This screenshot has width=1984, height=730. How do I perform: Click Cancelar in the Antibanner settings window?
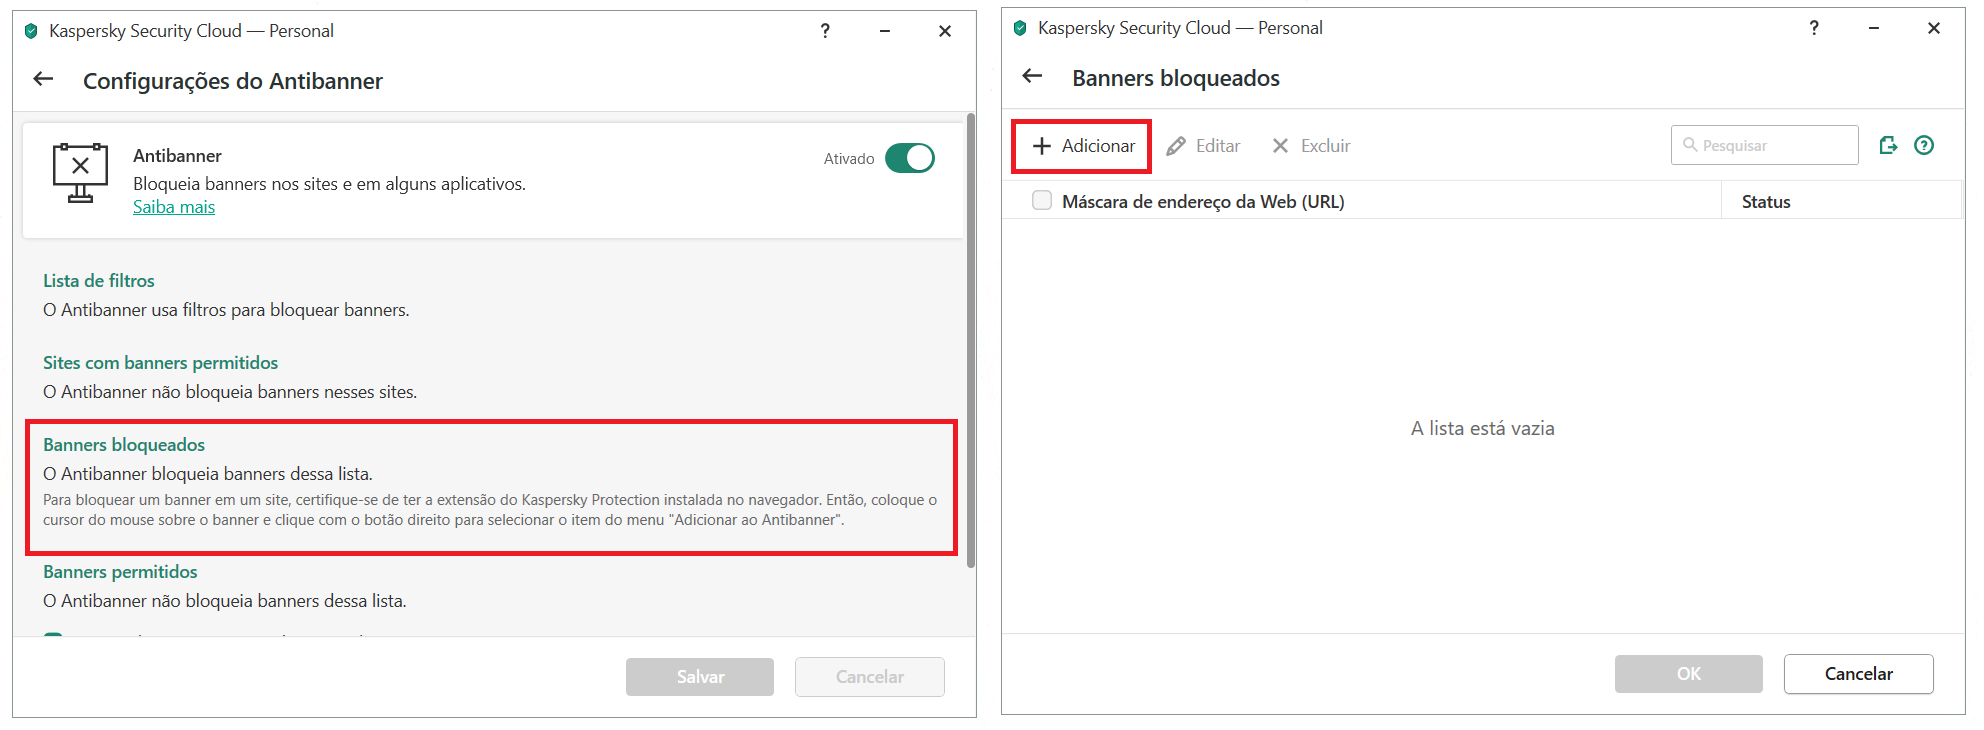870,677
